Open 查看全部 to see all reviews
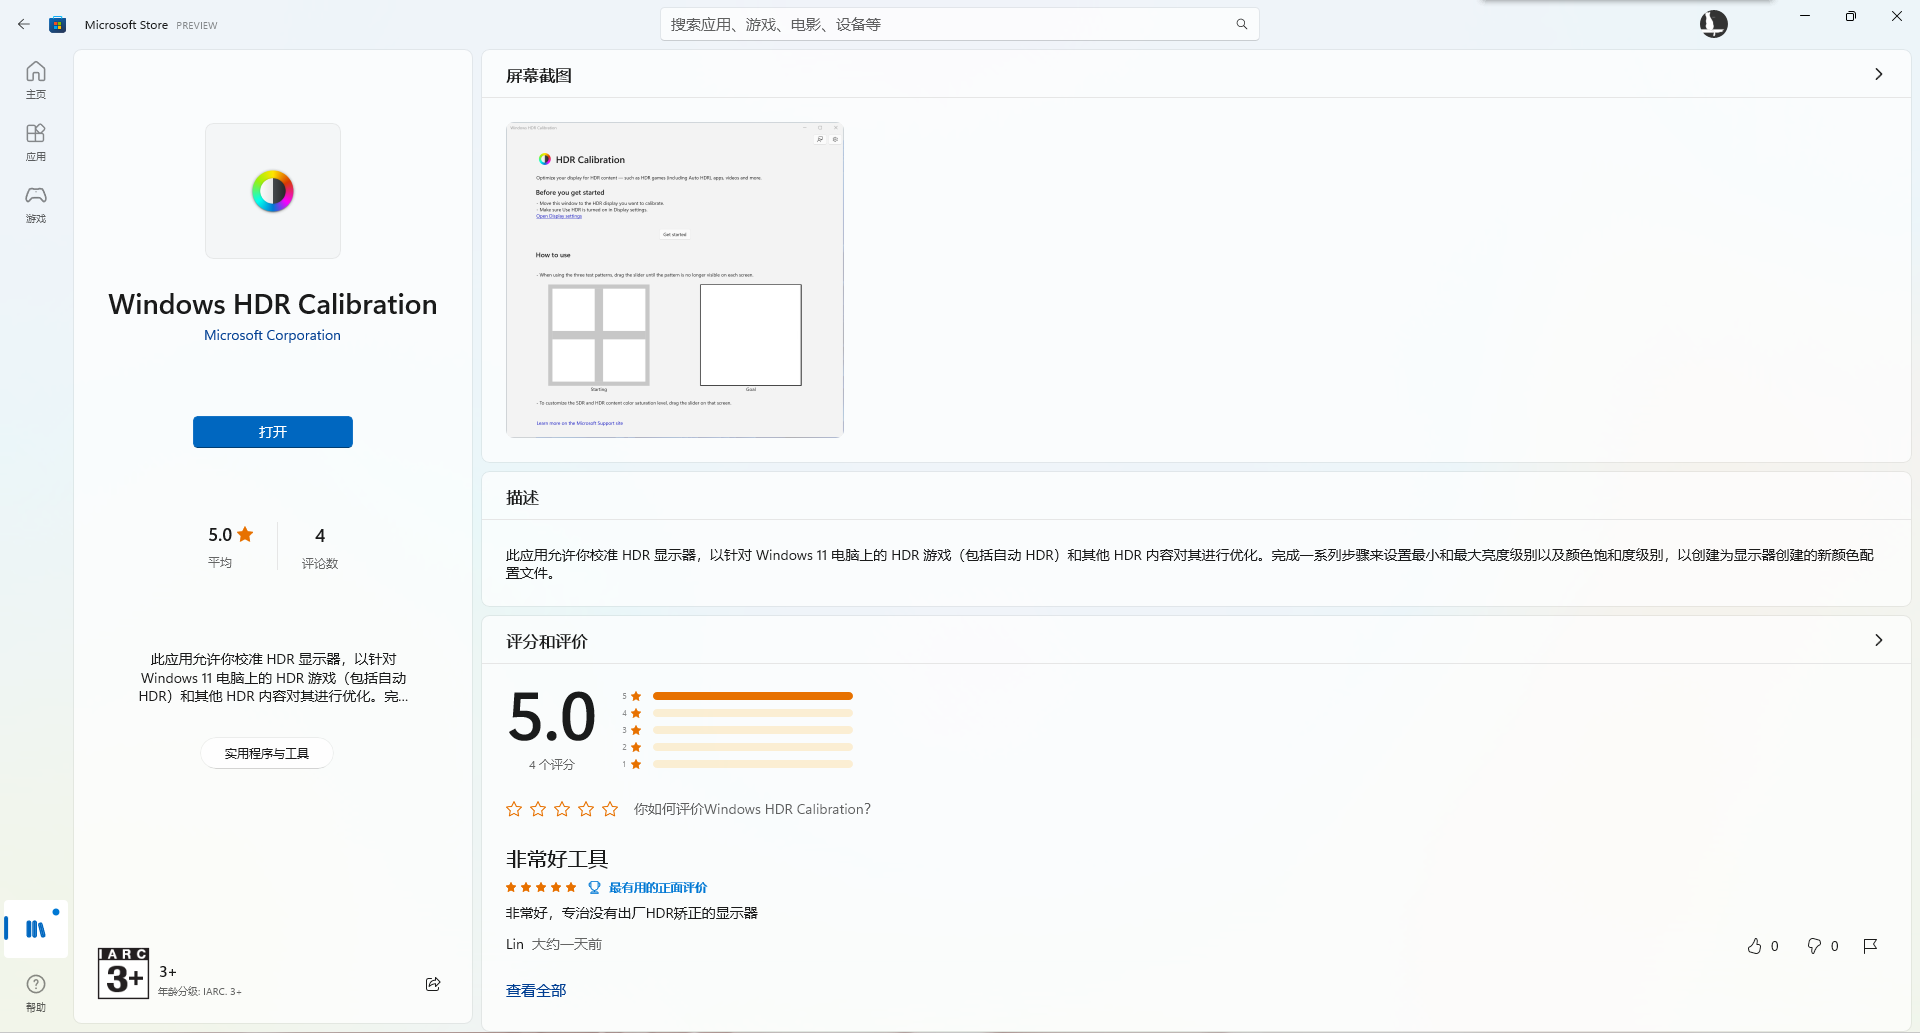The height and width of the screenshot is (1033, 1920). (535, 989)
